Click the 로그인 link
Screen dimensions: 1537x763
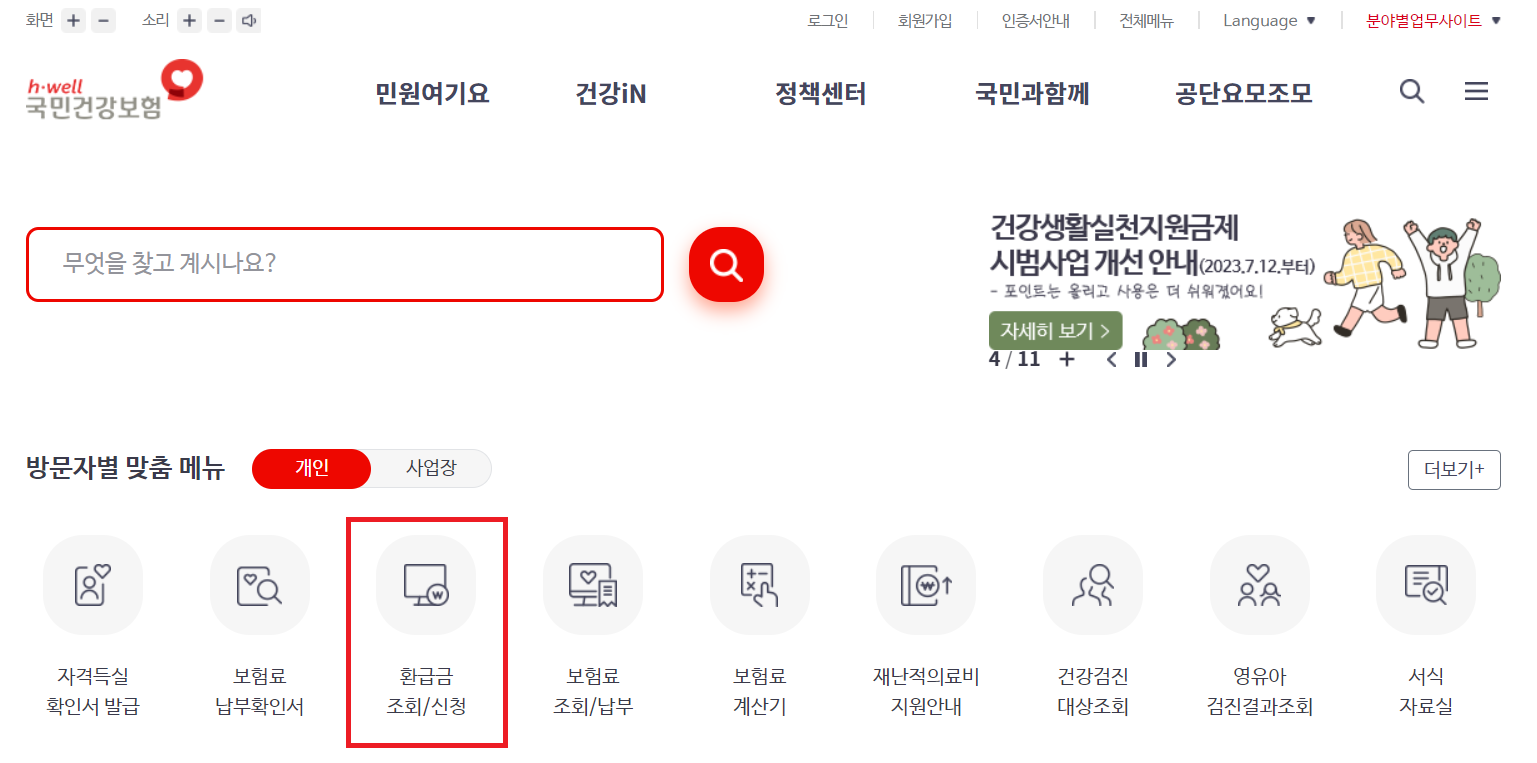tap(827, 20)
